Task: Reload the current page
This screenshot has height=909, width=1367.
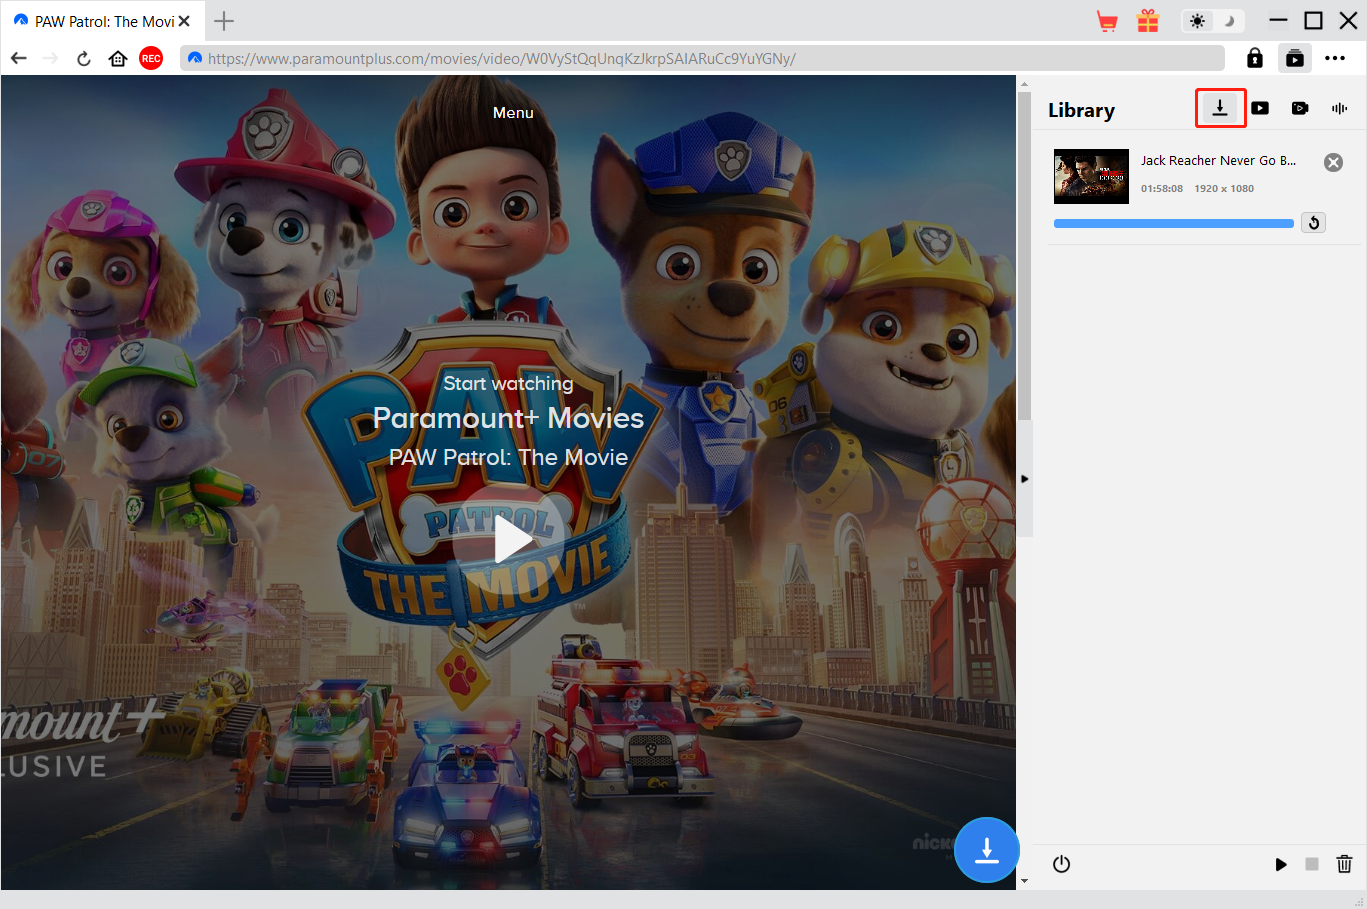Action: point(84,59)
